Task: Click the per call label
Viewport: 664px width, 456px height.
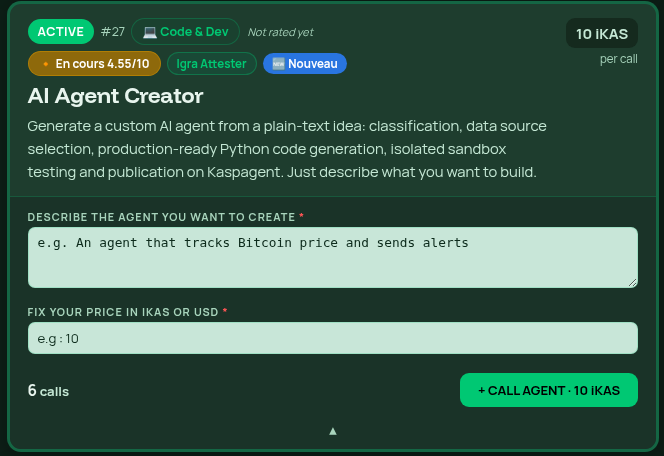Action: click(x=618, y=59)
